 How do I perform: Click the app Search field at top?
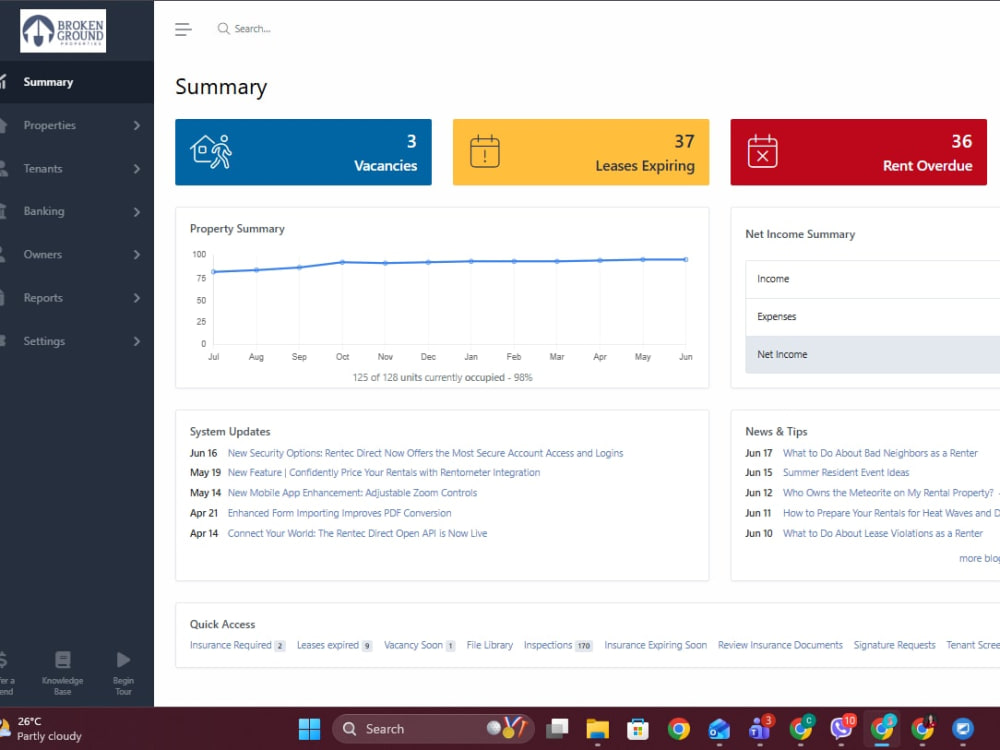(x=253, y=29)
